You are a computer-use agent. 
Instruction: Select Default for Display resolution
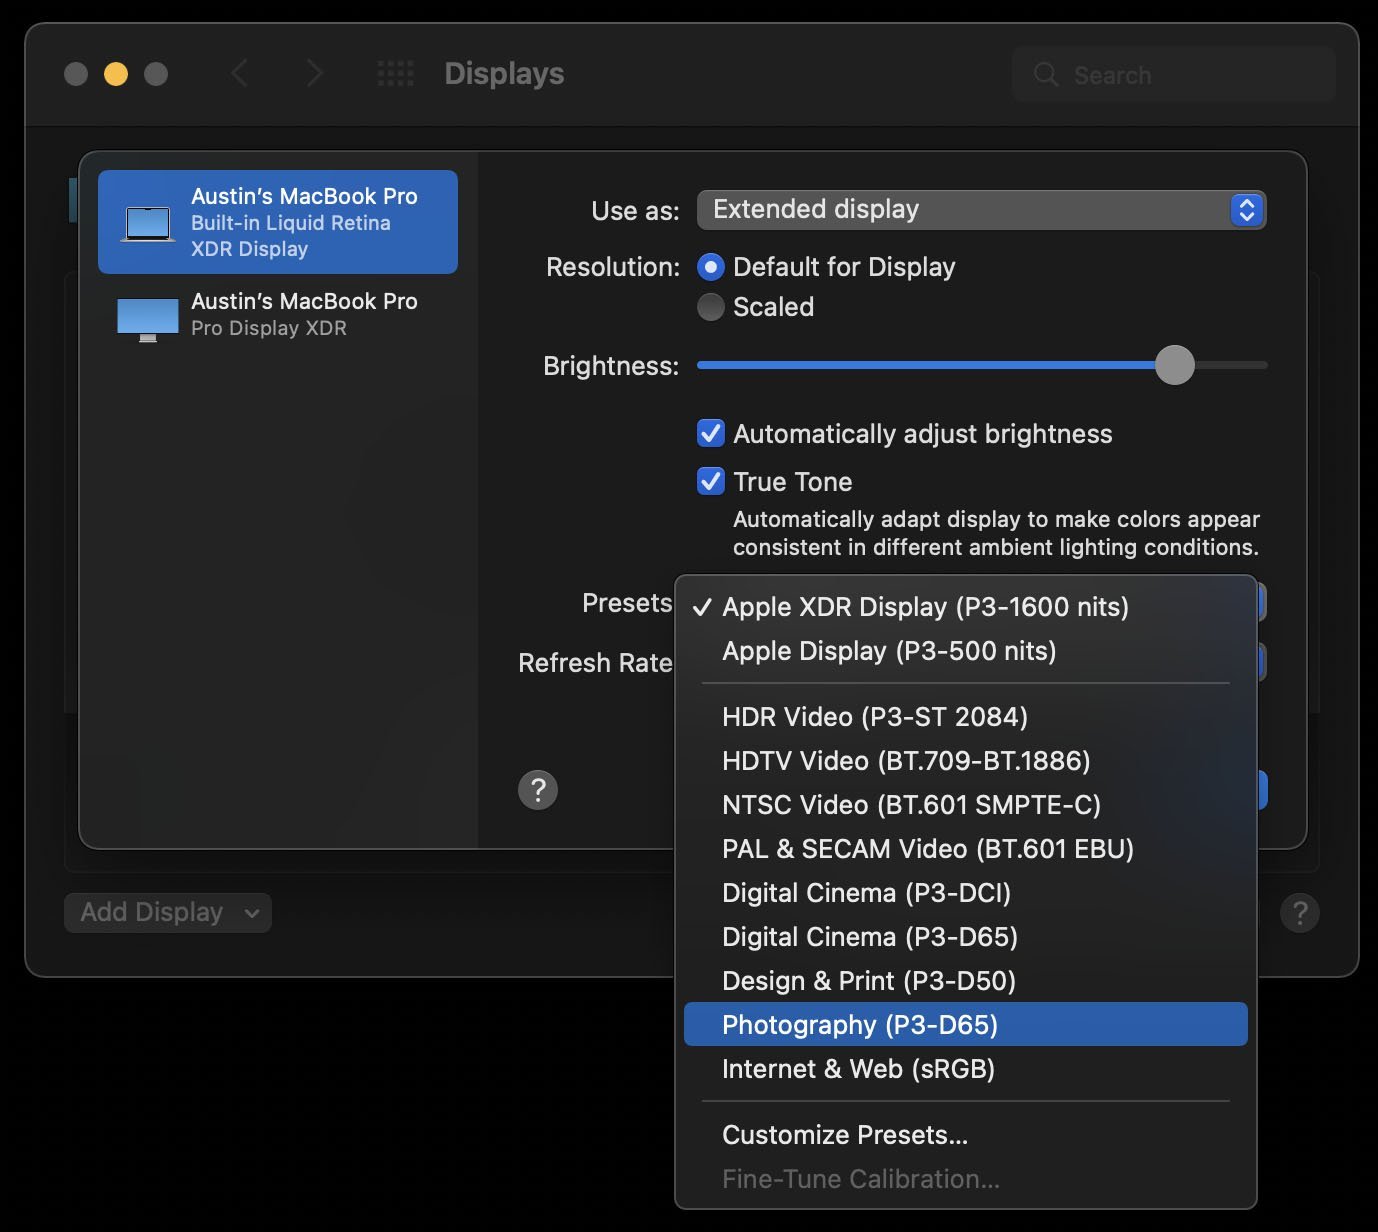(710, 267)
